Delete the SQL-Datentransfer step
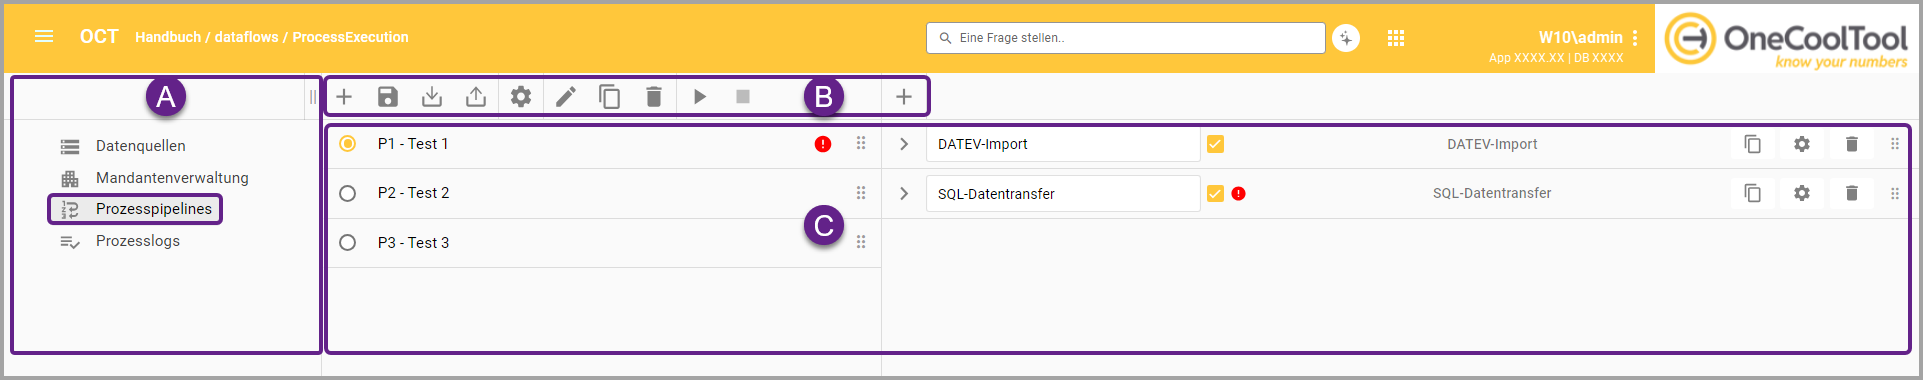Image resolution: width=1923 pixels, height=380 pixels. 1852,193
